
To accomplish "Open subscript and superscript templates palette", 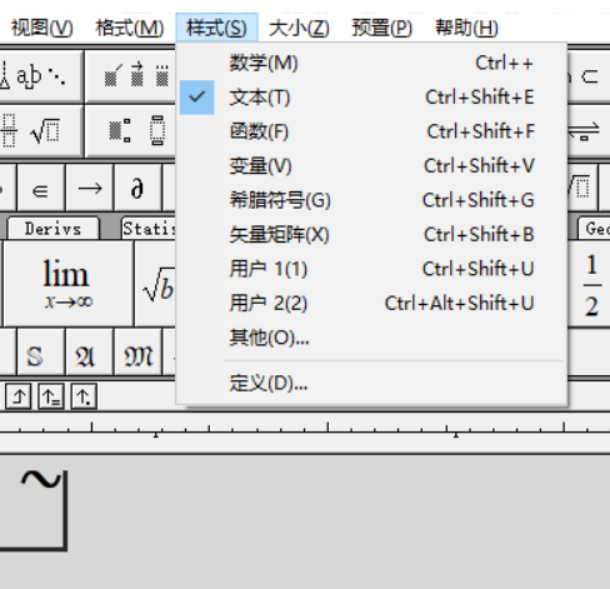I will point(132,131).
